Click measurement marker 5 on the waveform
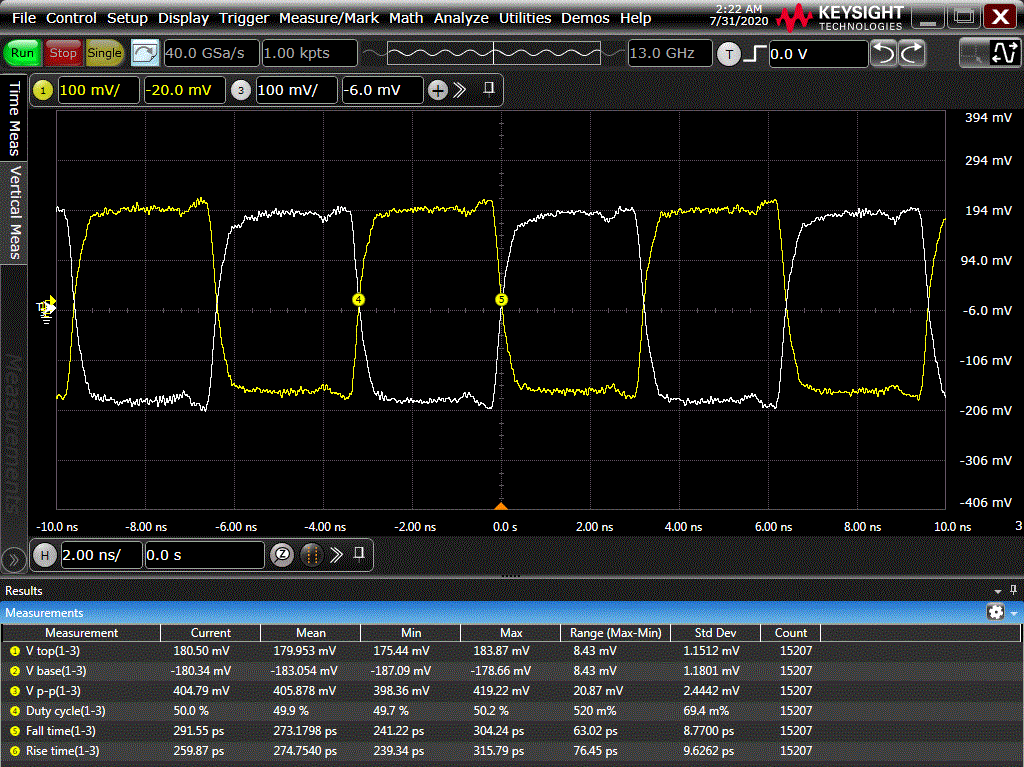Image resolution: width=1024 pixels, height=767 pixels. pyautogui.click(x=502, y=299)
